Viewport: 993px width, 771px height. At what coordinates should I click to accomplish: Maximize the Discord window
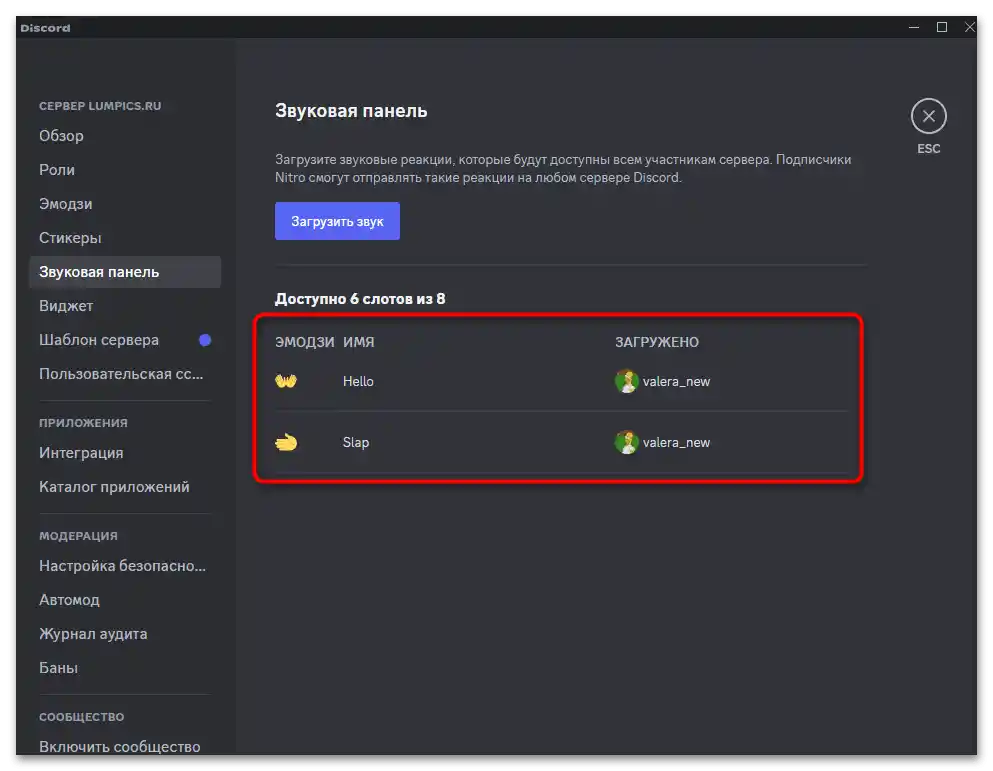pos(941,28)
